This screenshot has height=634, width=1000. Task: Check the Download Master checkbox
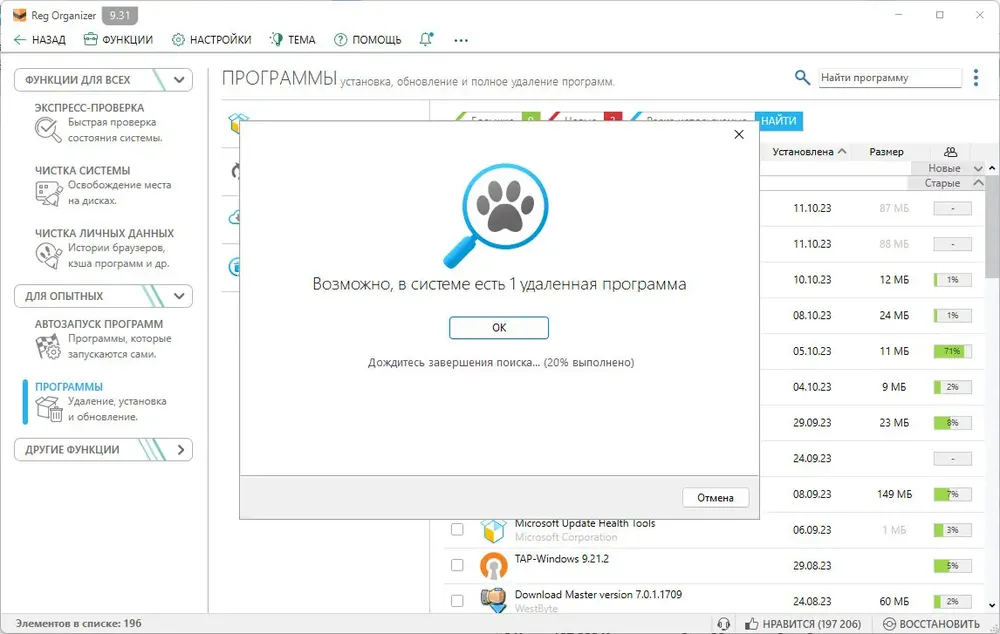pos(457,601)
